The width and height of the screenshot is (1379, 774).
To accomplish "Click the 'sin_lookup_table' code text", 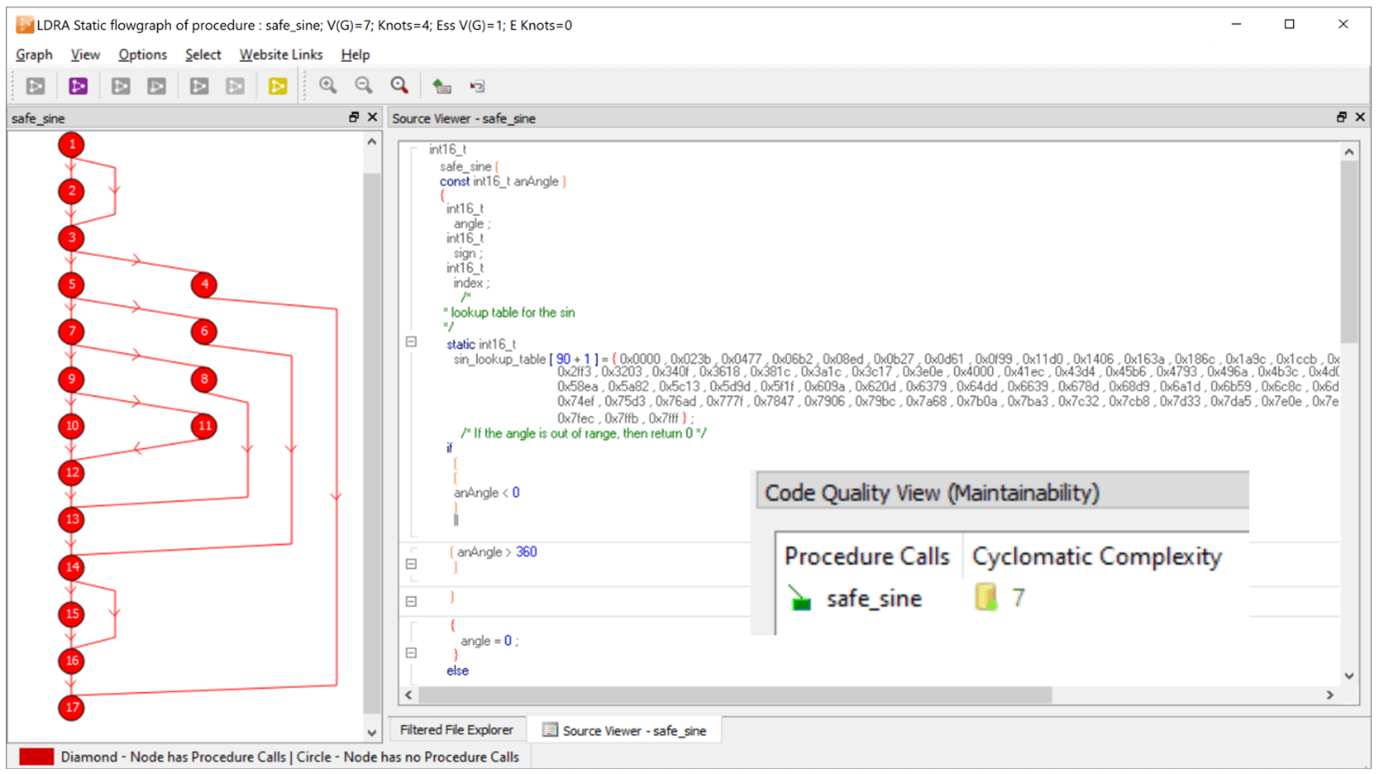I will 500,359.
